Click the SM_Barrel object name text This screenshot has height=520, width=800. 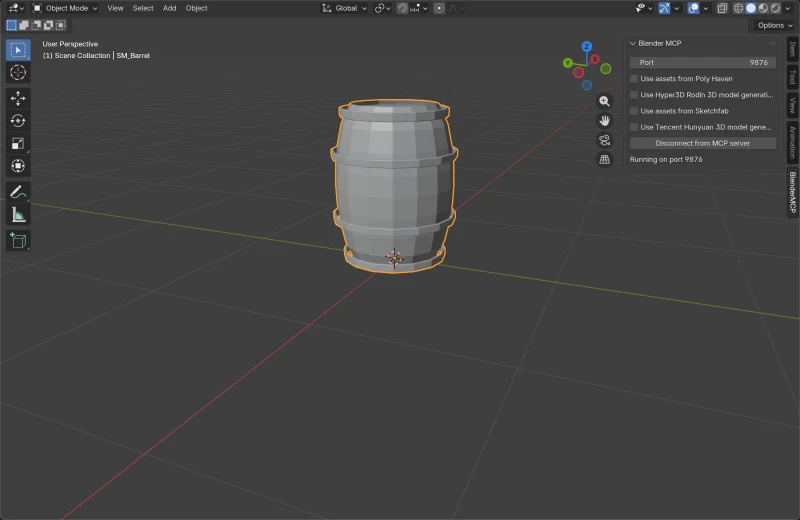(x=133, y=56)
